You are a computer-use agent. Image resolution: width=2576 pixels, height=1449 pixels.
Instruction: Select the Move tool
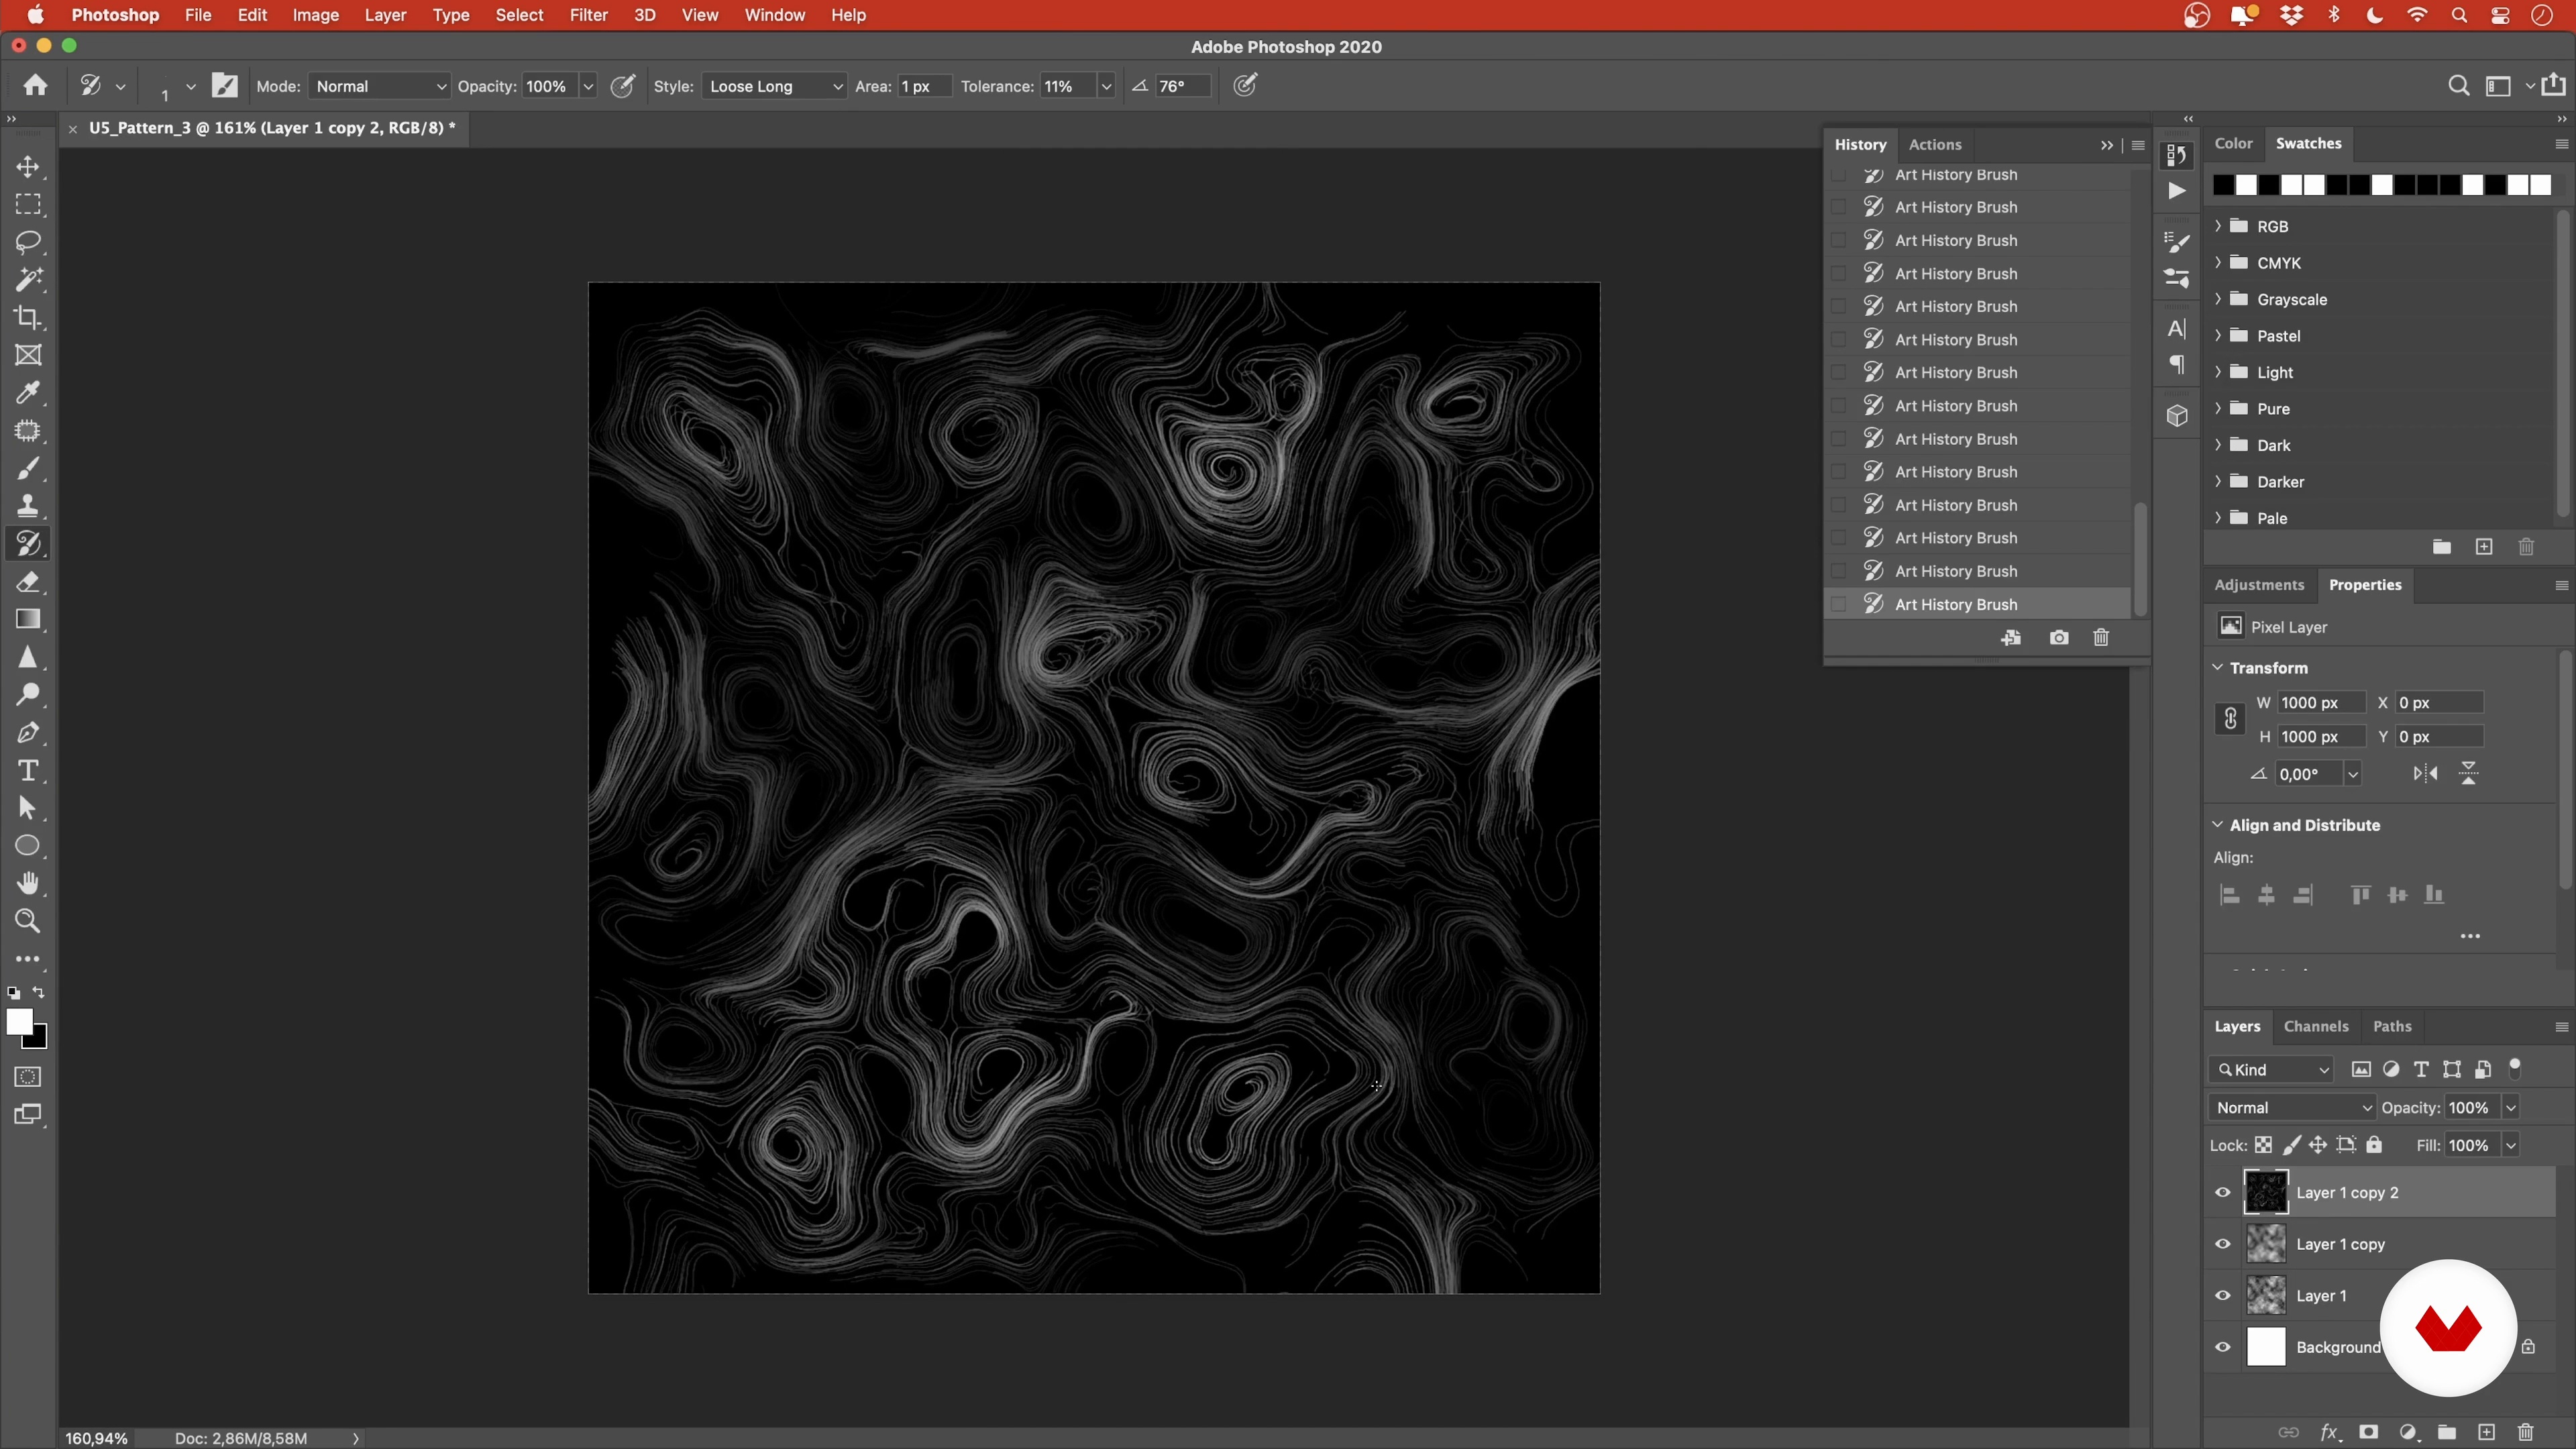[x=28, y=166]
